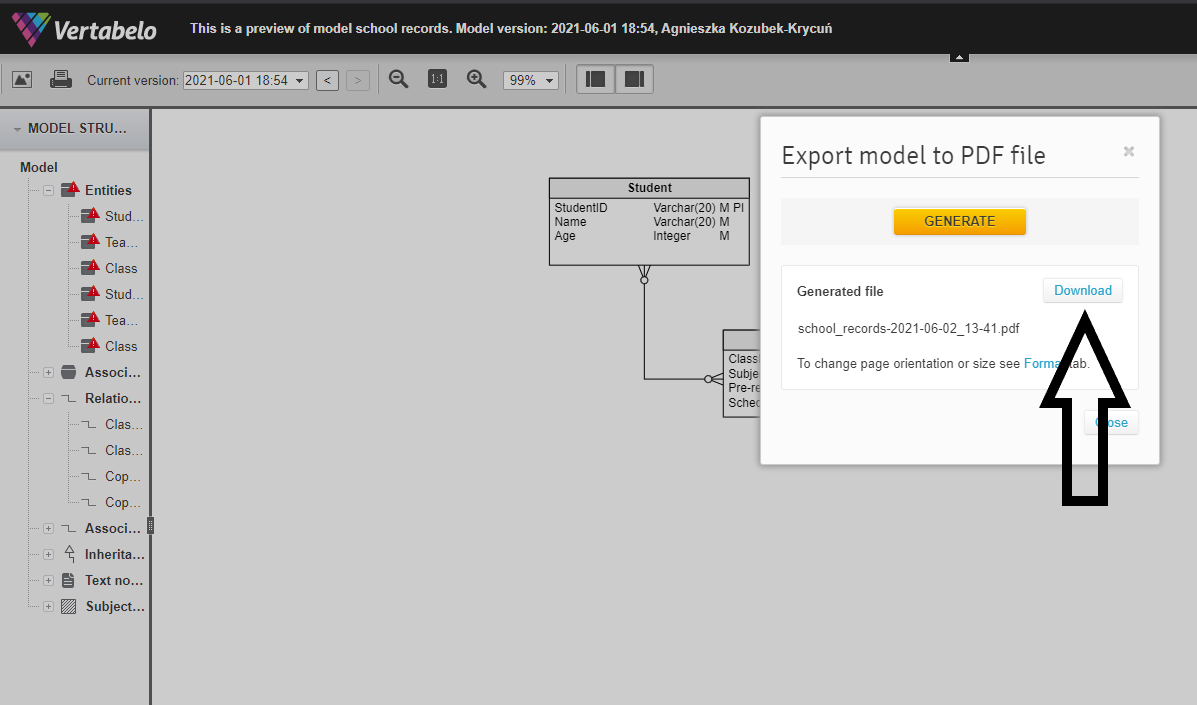Select the Student entity header

click(649, 188)
